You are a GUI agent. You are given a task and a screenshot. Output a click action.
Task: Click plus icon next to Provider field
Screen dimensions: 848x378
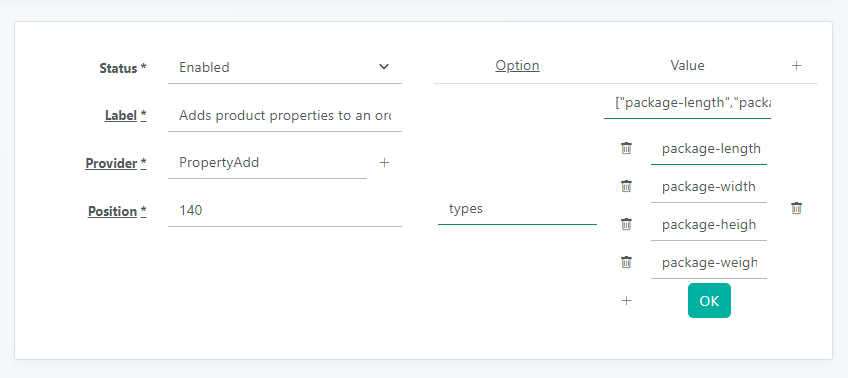click(384, 163)
